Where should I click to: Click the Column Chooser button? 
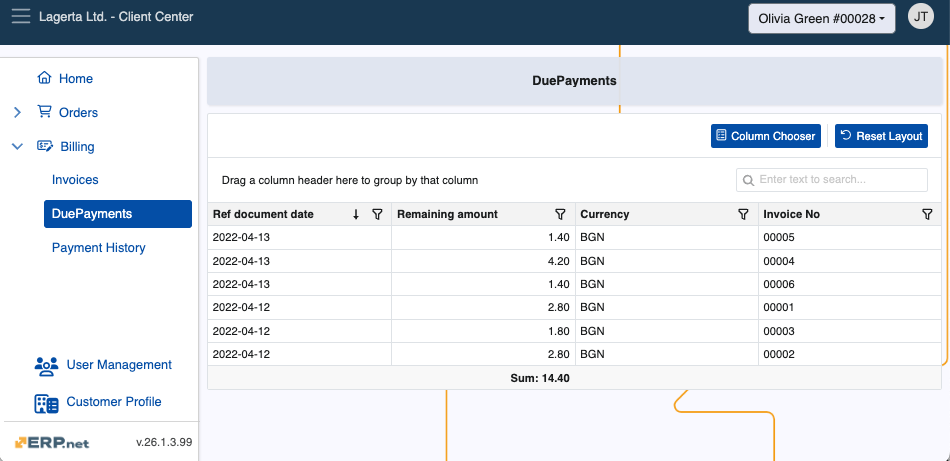coord(765,136)
